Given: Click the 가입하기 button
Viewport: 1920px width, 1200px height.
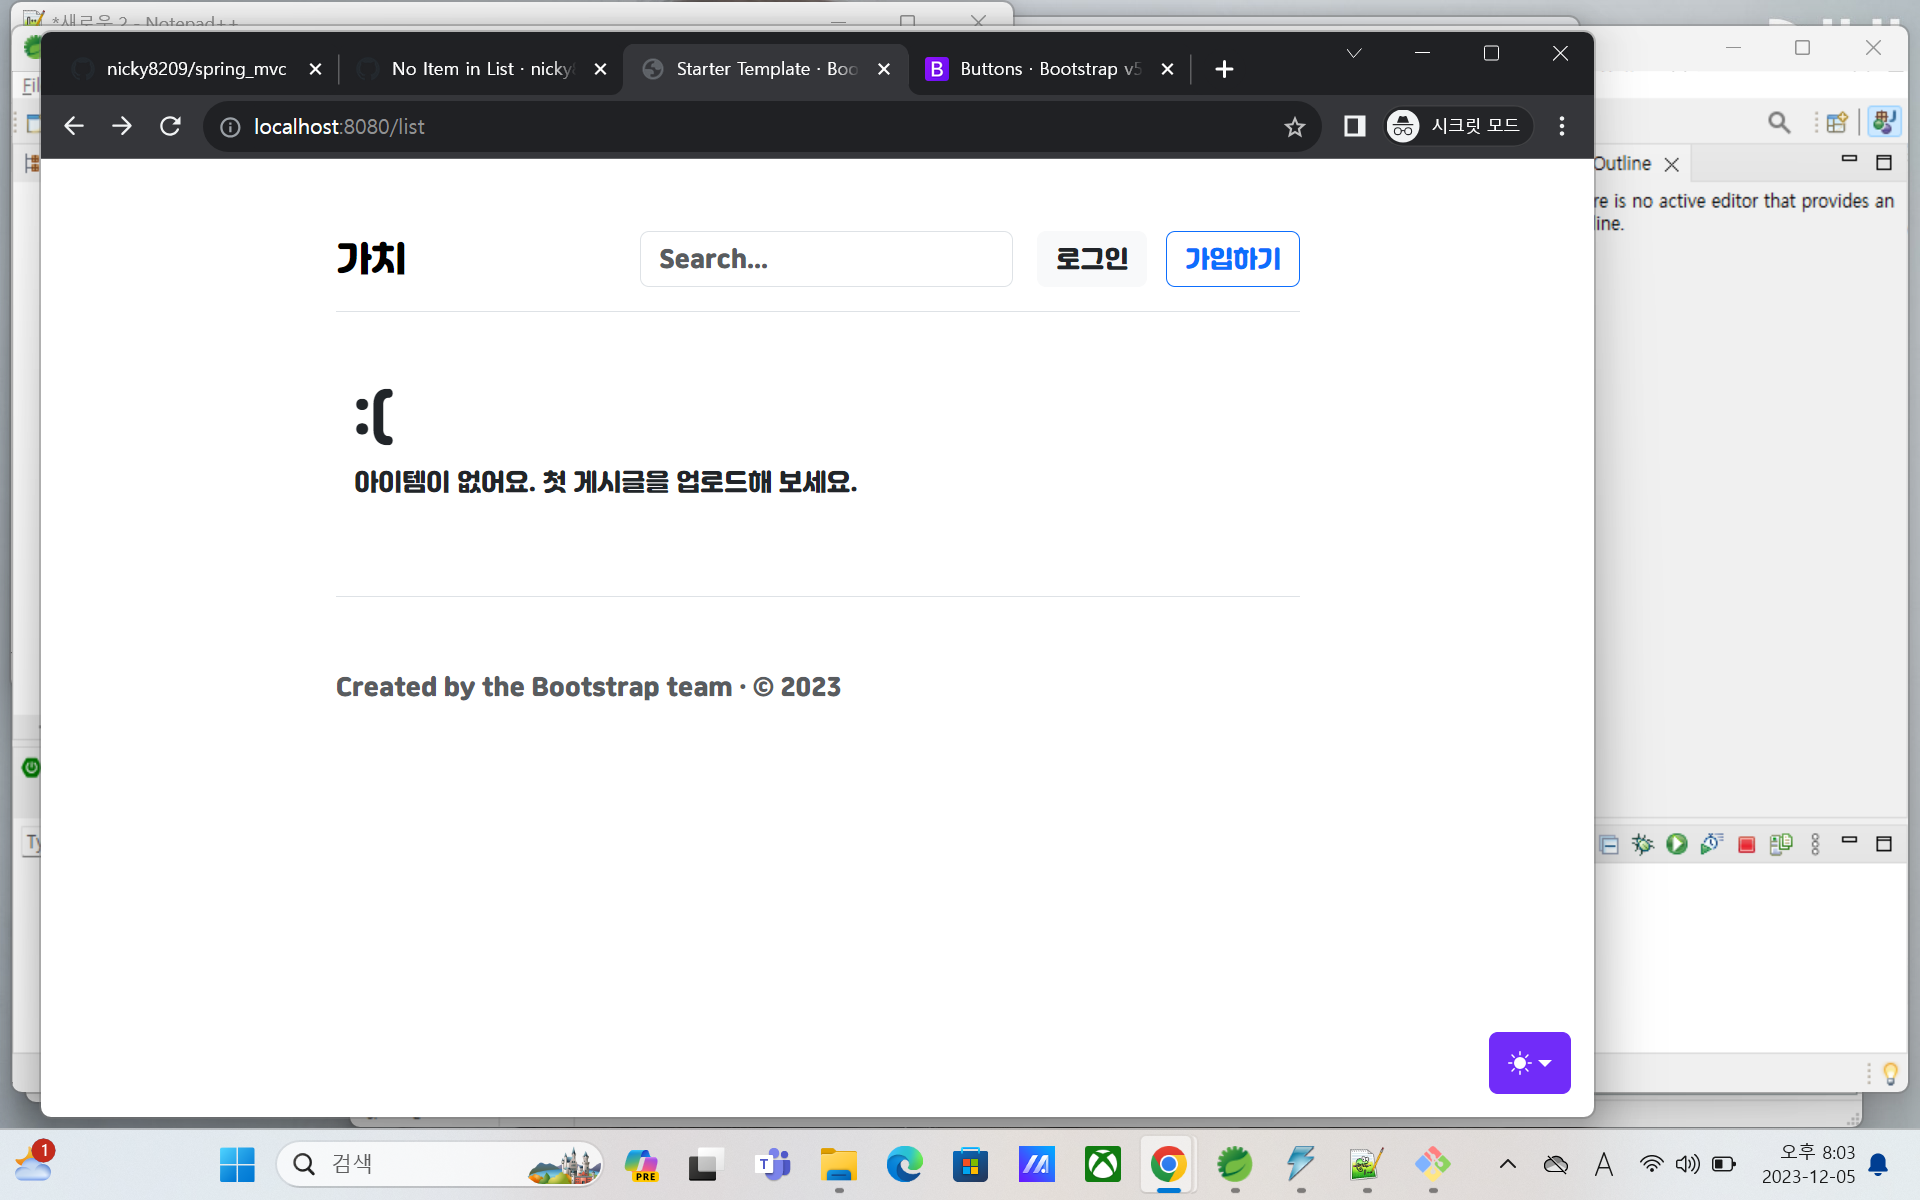Looking at the screenshot, I should tap(1232, 259).
